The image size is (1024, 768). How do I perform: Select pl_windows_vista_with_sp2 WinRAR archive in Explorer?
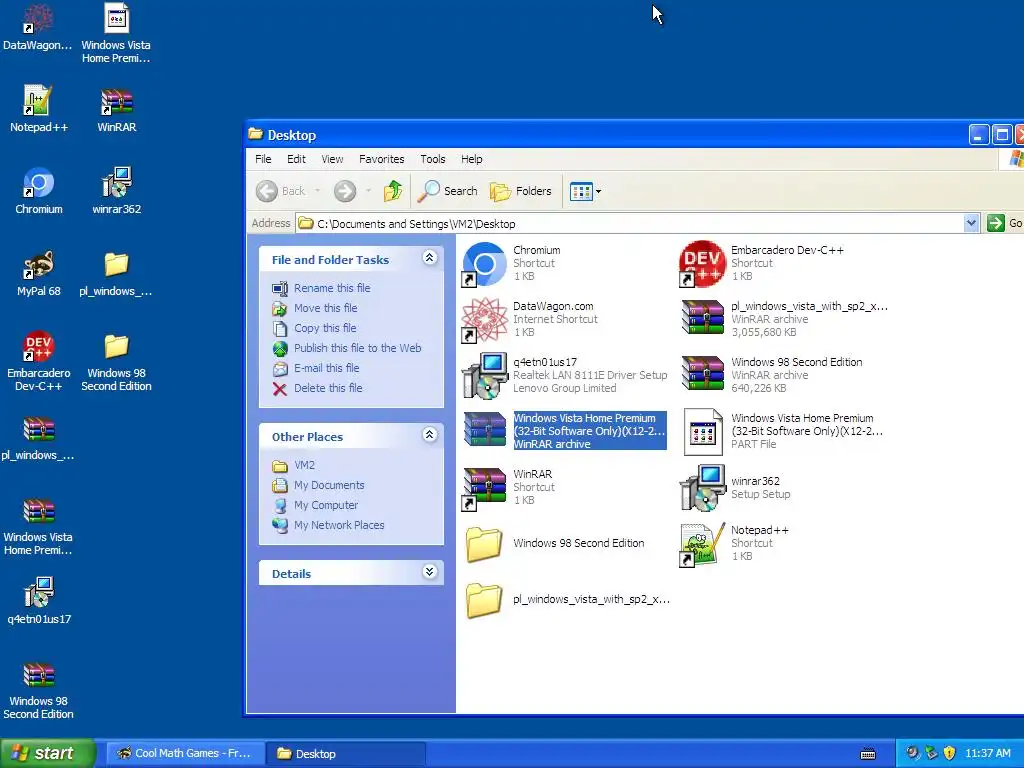coord(784,319)
